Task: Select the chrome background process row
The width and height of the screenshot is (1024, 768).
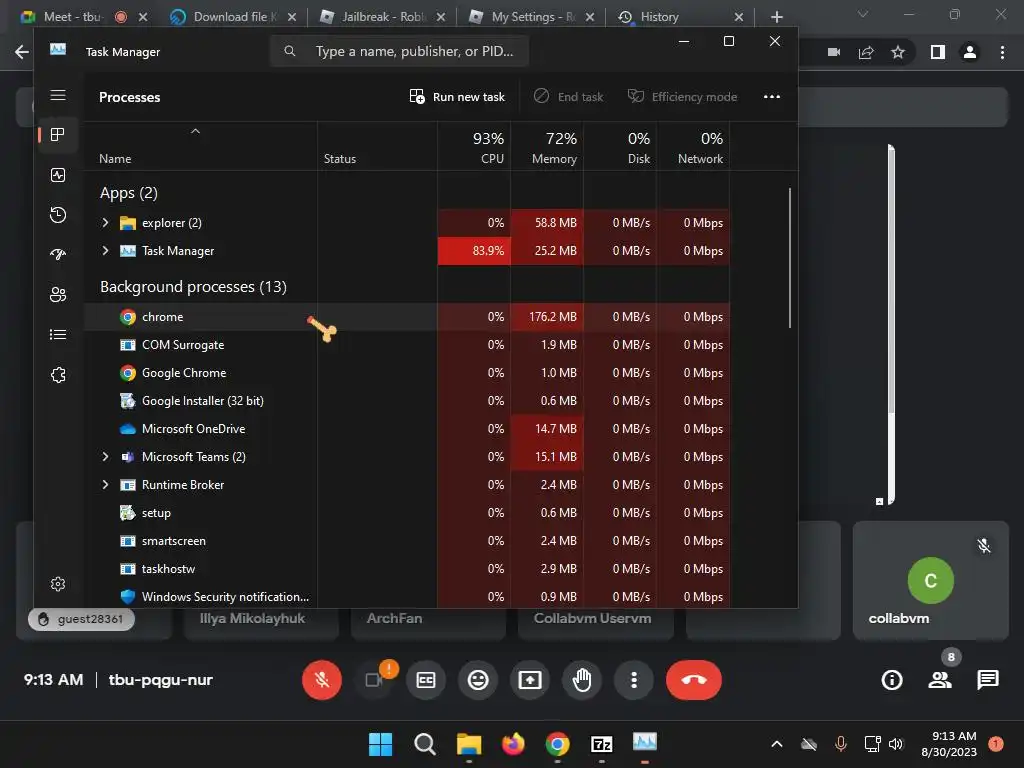Action: click(x=406, y=317)
